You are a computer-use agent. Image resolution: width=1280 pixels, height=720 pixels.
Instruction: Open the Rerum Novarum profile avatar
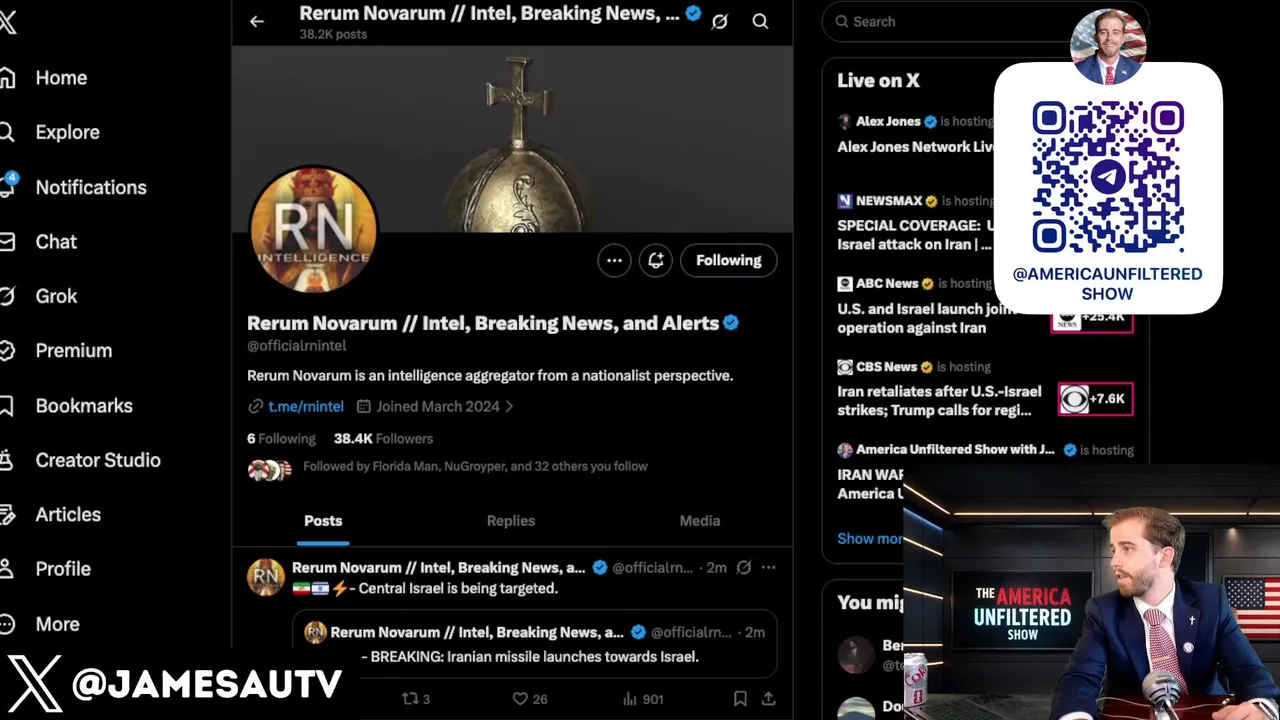[313, 230]
